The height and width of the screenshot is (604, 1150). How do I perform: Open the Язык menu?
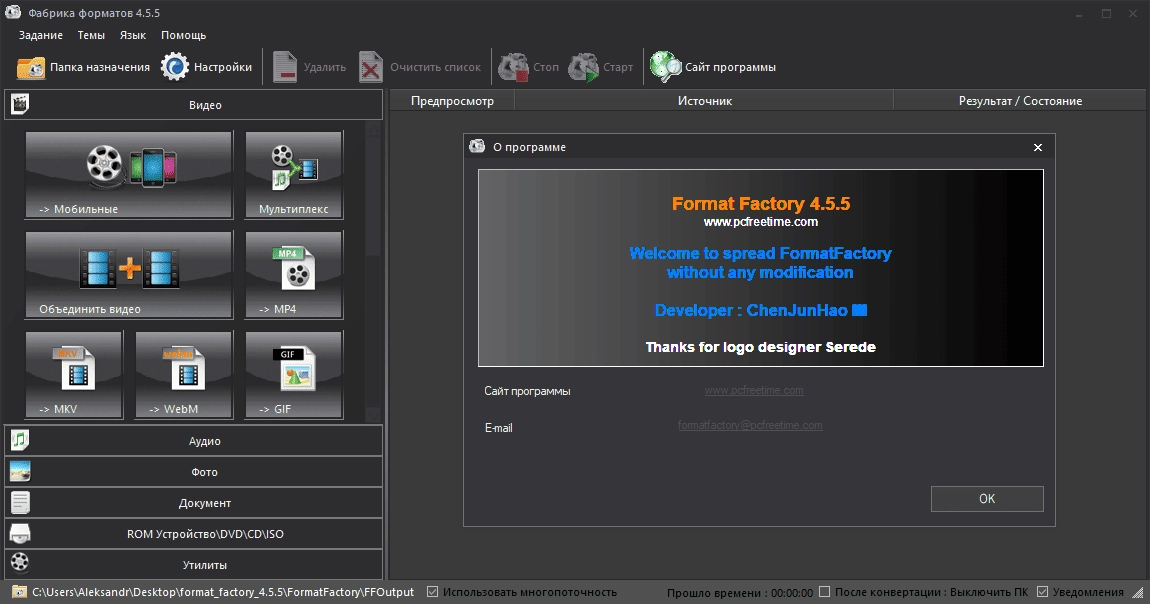click(x=133, y=35)
